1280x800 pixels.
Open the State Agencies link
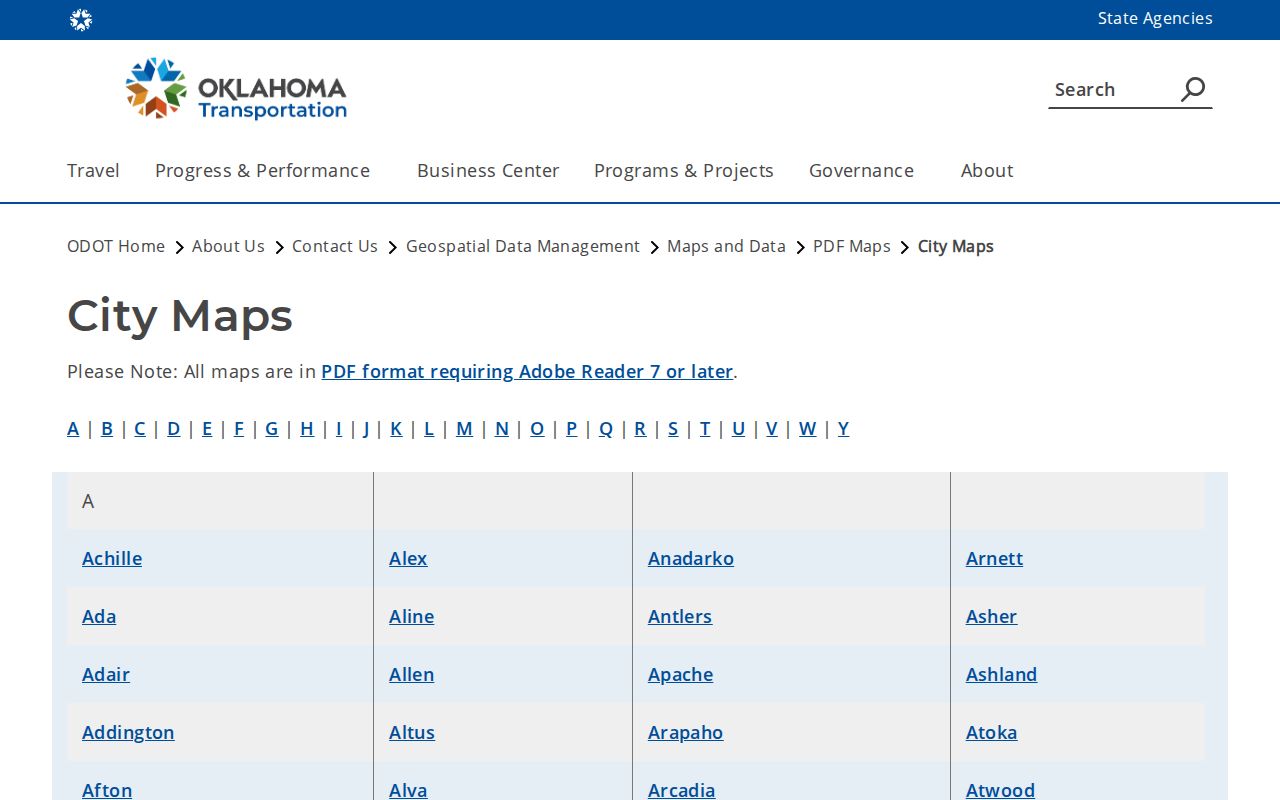[x=1155, y=18]
